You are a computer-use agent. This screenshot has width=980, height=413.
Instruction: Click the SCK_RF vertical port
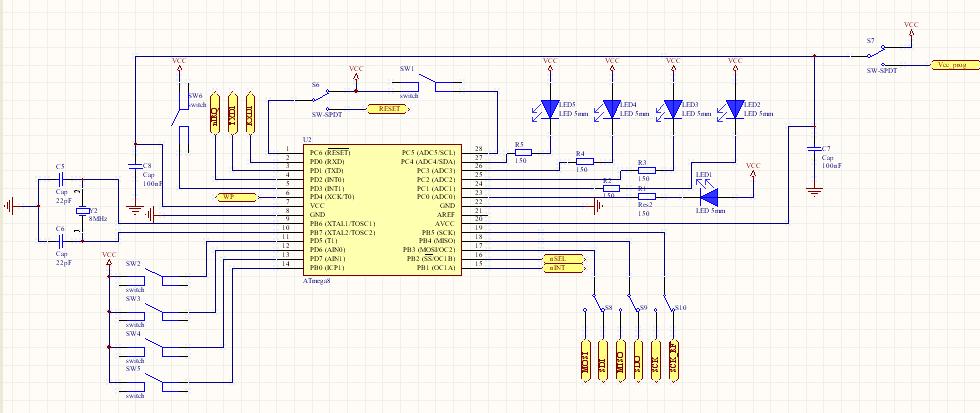pyautogui.click(x=673, y=361)
